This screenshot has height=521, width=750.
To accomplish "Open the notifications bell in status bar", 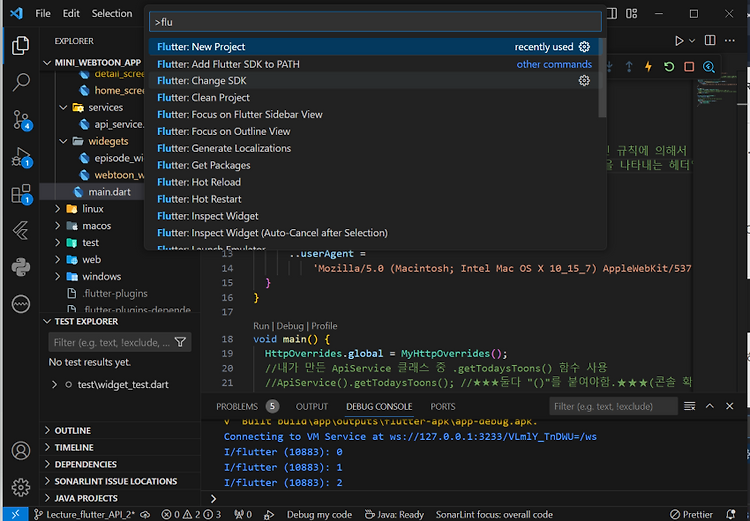I will (x=731, y=514).
